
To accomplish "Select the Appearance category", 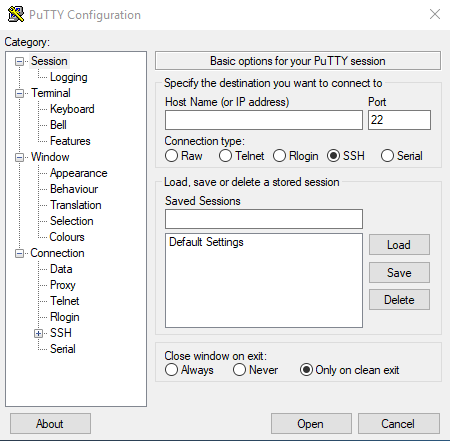I will (79, 173).
